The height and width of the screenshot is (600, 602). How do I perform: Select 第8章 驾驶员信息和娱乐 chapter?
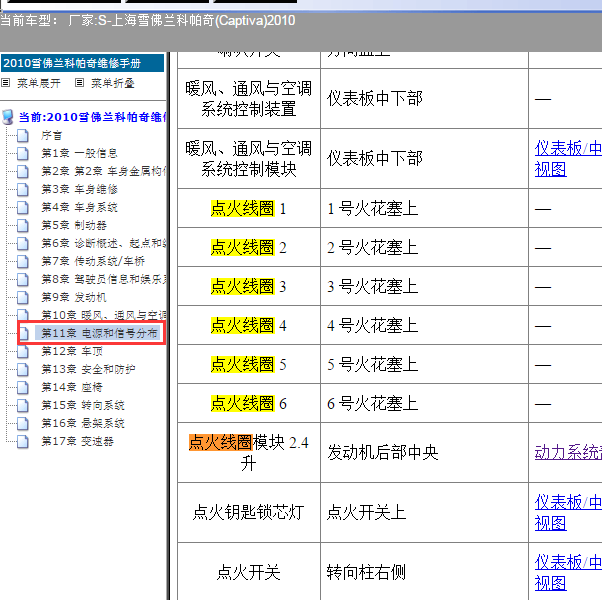(x=104, y=279)
